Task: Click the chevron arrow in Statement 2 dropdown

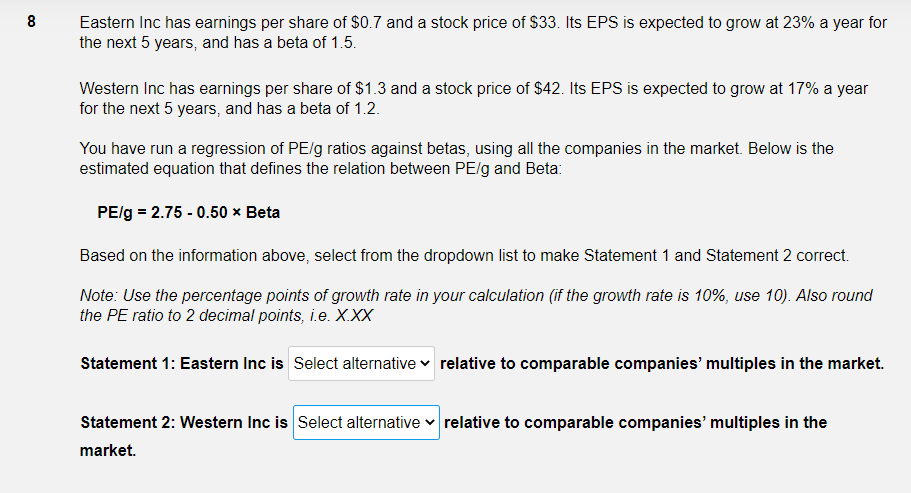Action: (x=429, y=423)
